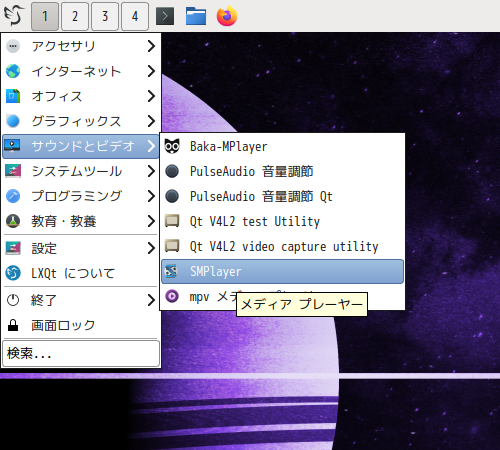Open PulseAudio 音量調節 Qt entry
Viewport: 500px width, 450px height.
point(282,196)
